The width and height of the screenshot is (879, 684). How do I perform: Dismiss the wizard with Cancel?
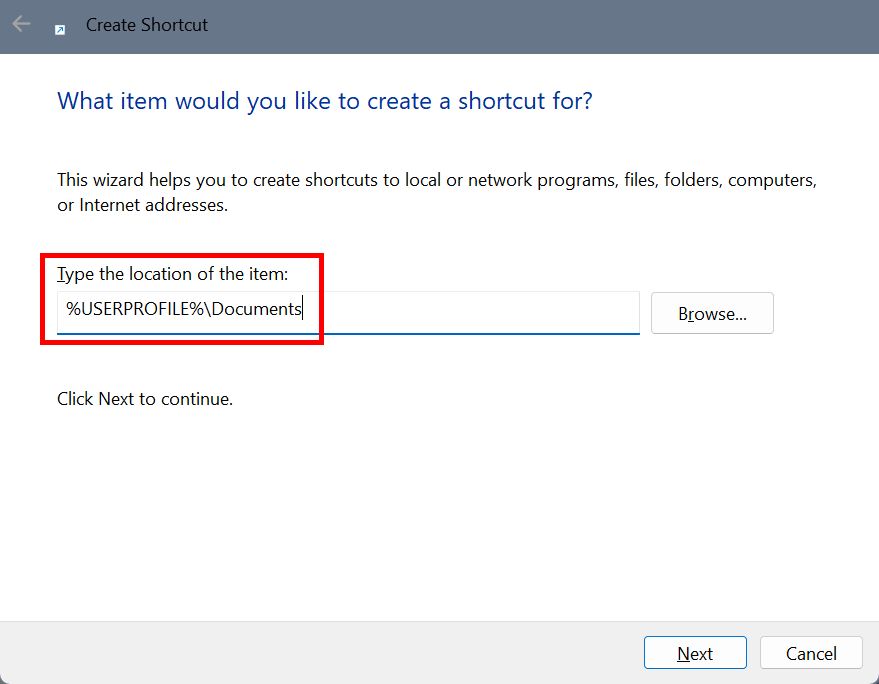pyautogui.click(x=811, y=653)
